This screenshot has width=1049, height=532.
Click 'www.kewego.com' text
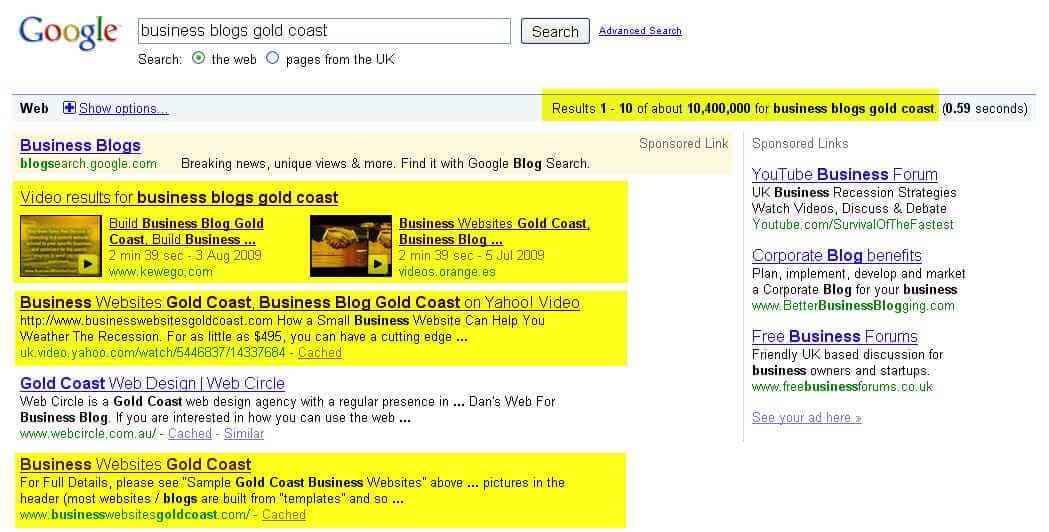pyautogui.click(x=161, y=272)
